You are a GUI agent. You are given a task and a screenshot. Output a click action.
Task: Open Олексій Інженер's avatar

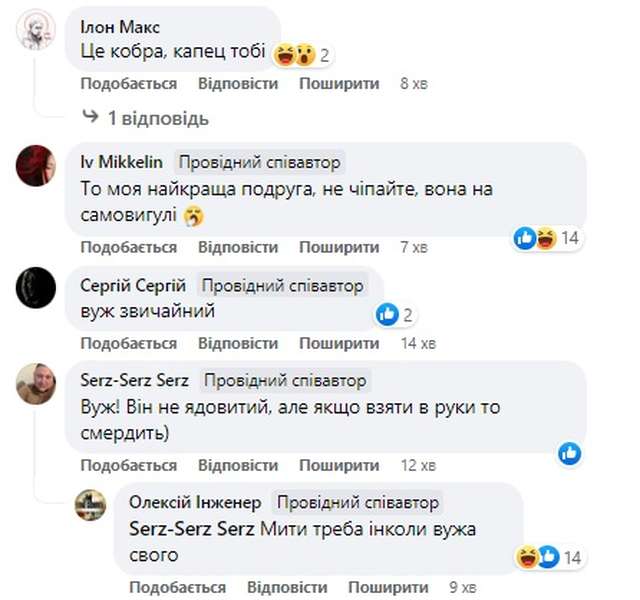pyautogui.click(x=91, y=505)
